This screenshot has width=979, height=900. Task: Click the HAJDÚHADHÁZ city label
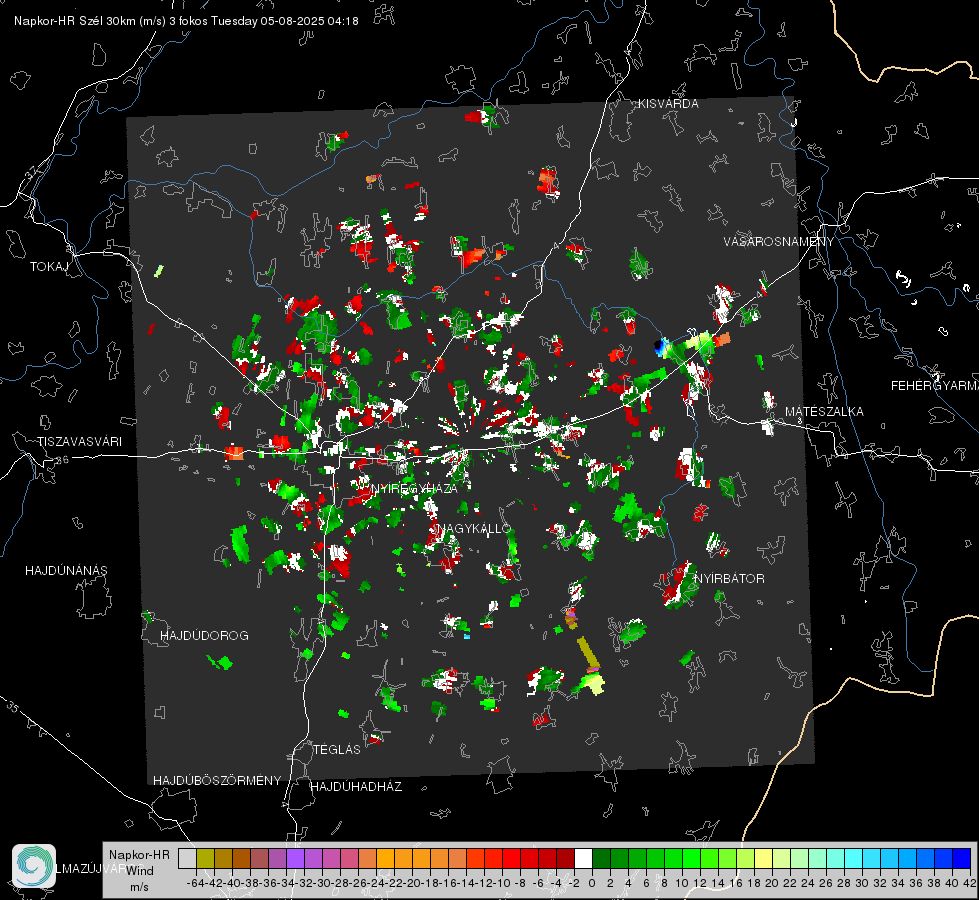356,786
